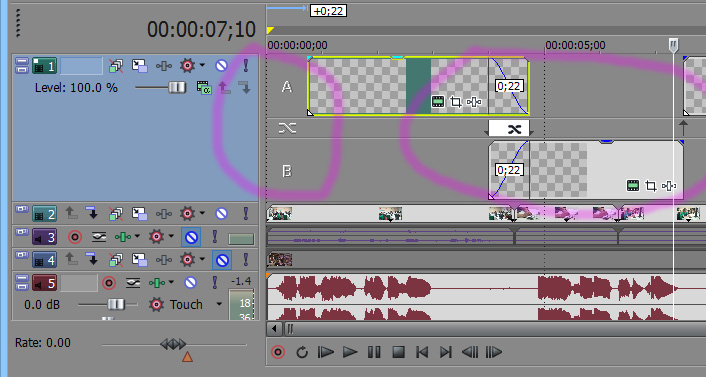Open Event FX on clip A
The width and height of the screenshot is (706, 377).
[x=474, y=102]
